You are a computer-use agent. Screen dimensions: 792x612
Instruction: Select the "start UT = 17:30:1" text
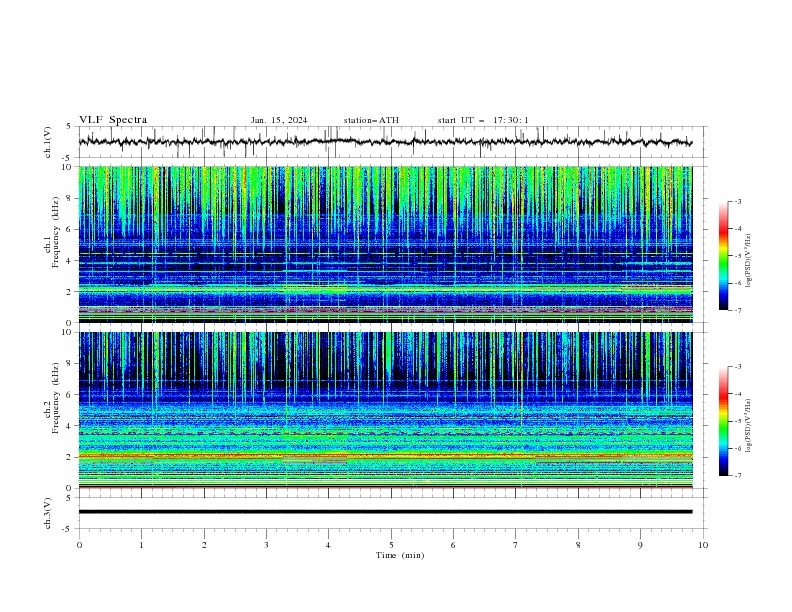pyautogui.click(x=483, y=120)
